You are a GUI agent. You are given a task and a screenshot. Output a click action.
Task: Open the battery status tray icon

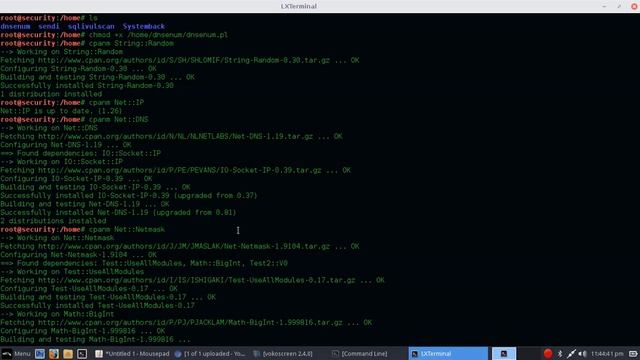633,353
